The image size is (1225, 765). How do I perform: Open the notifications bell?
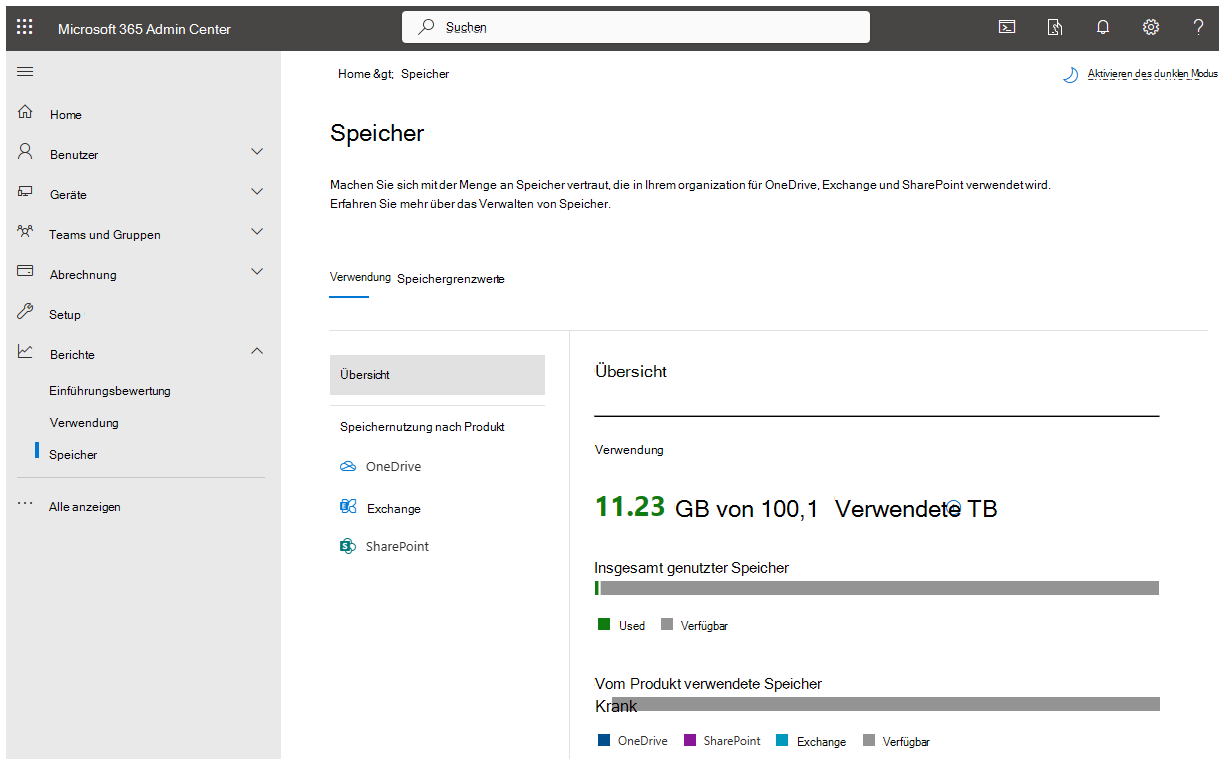(1103, 28)
